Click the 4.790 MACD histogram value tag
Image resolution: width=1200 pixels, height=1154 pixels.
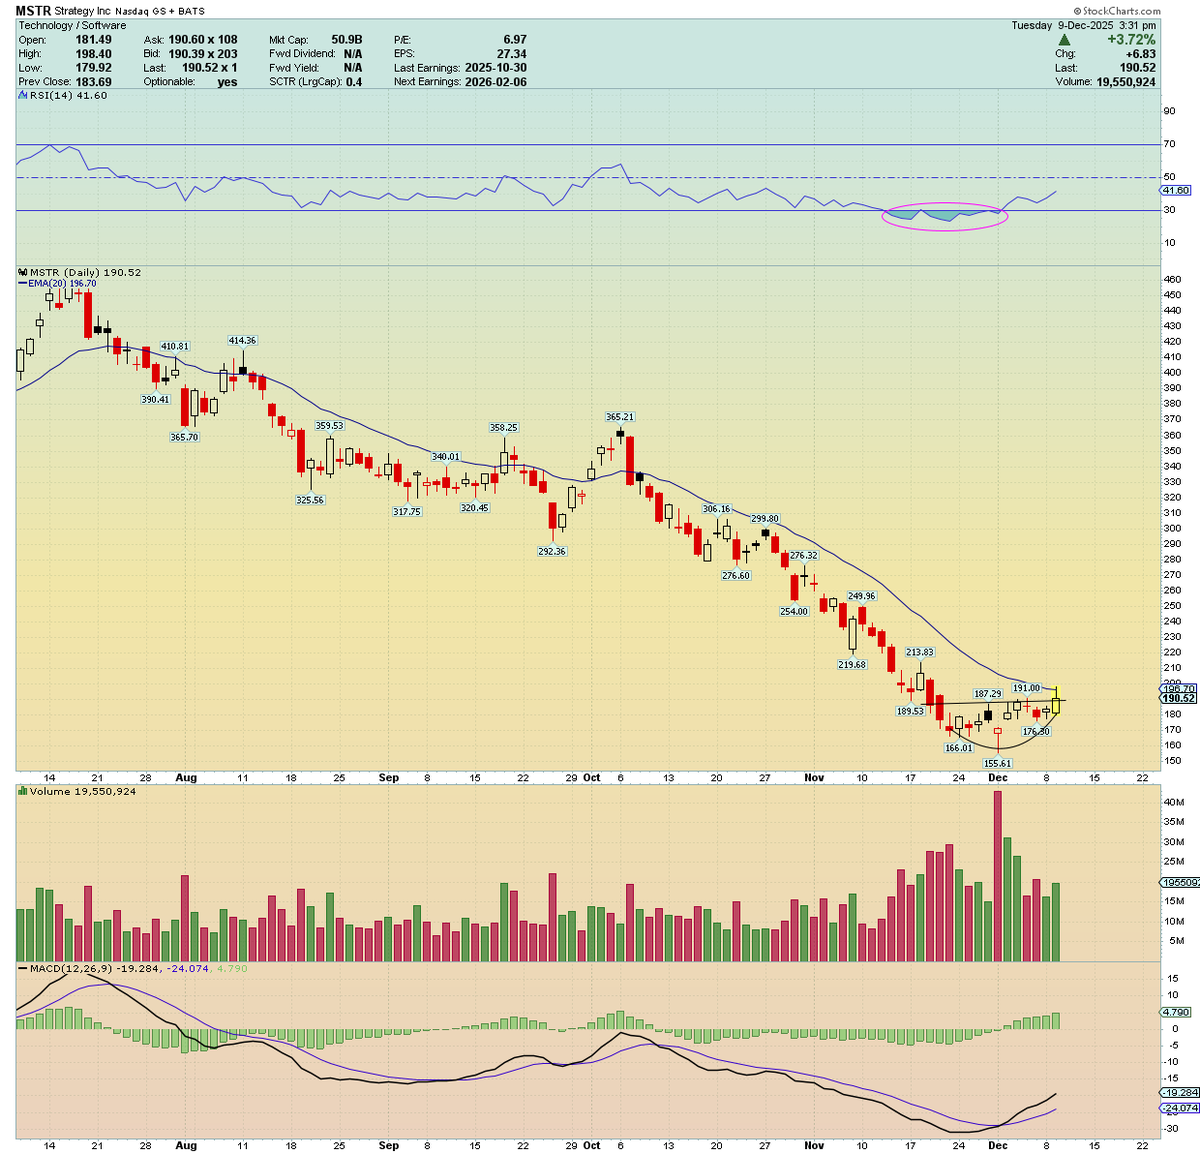[x=1178, y=1013]
